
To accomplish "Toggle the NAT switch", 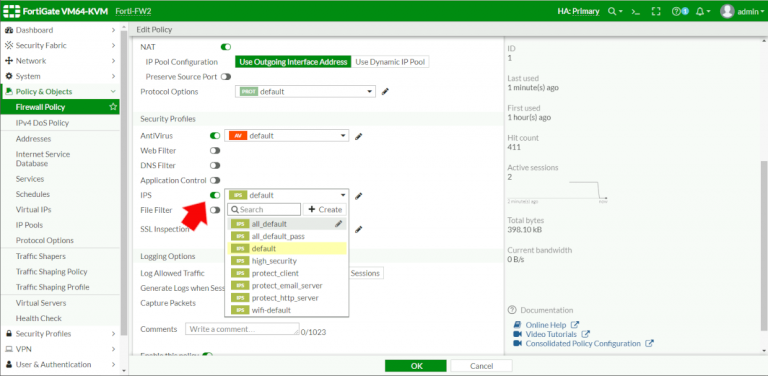I will coord(226,47).
